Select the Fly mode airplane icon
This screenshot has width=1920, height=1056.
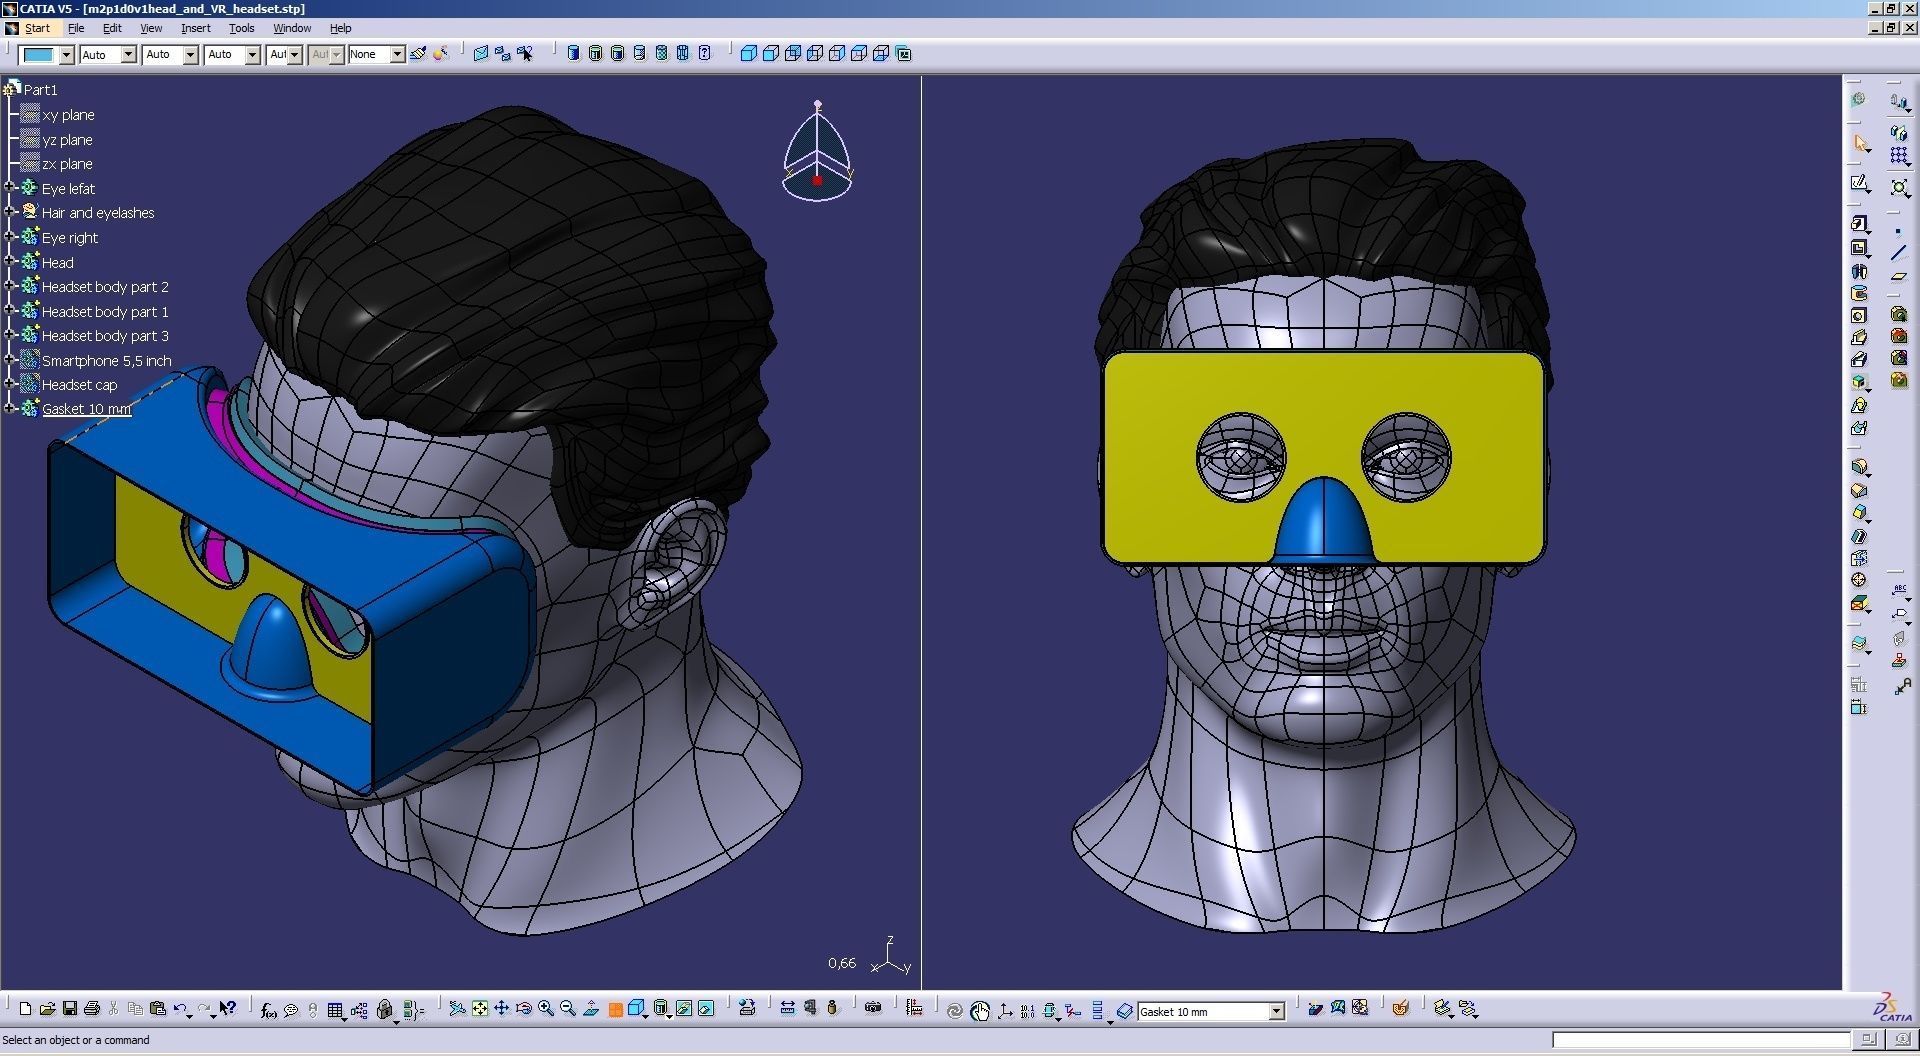[x=457, y=1009]
